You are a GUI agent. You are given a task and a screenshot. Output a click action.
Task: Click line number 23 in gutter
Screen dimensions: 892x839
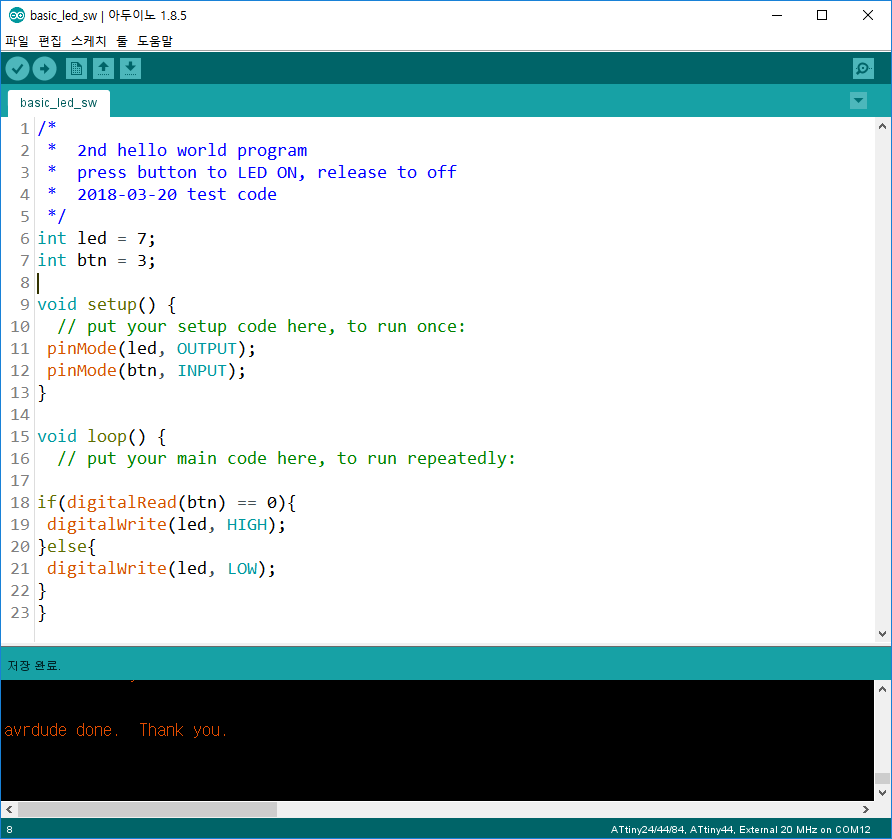coord(20,613)
